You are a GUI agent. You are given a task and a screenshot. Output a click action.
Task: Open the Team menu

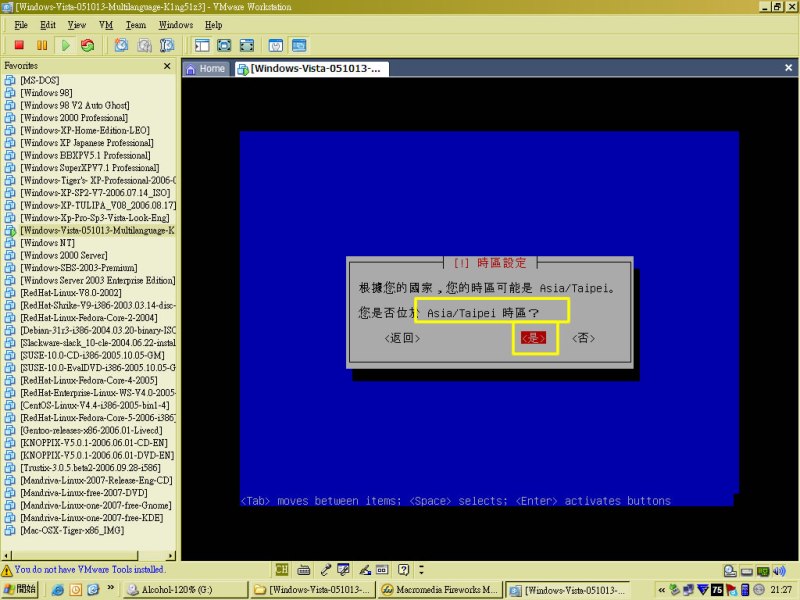pos(136,25)
